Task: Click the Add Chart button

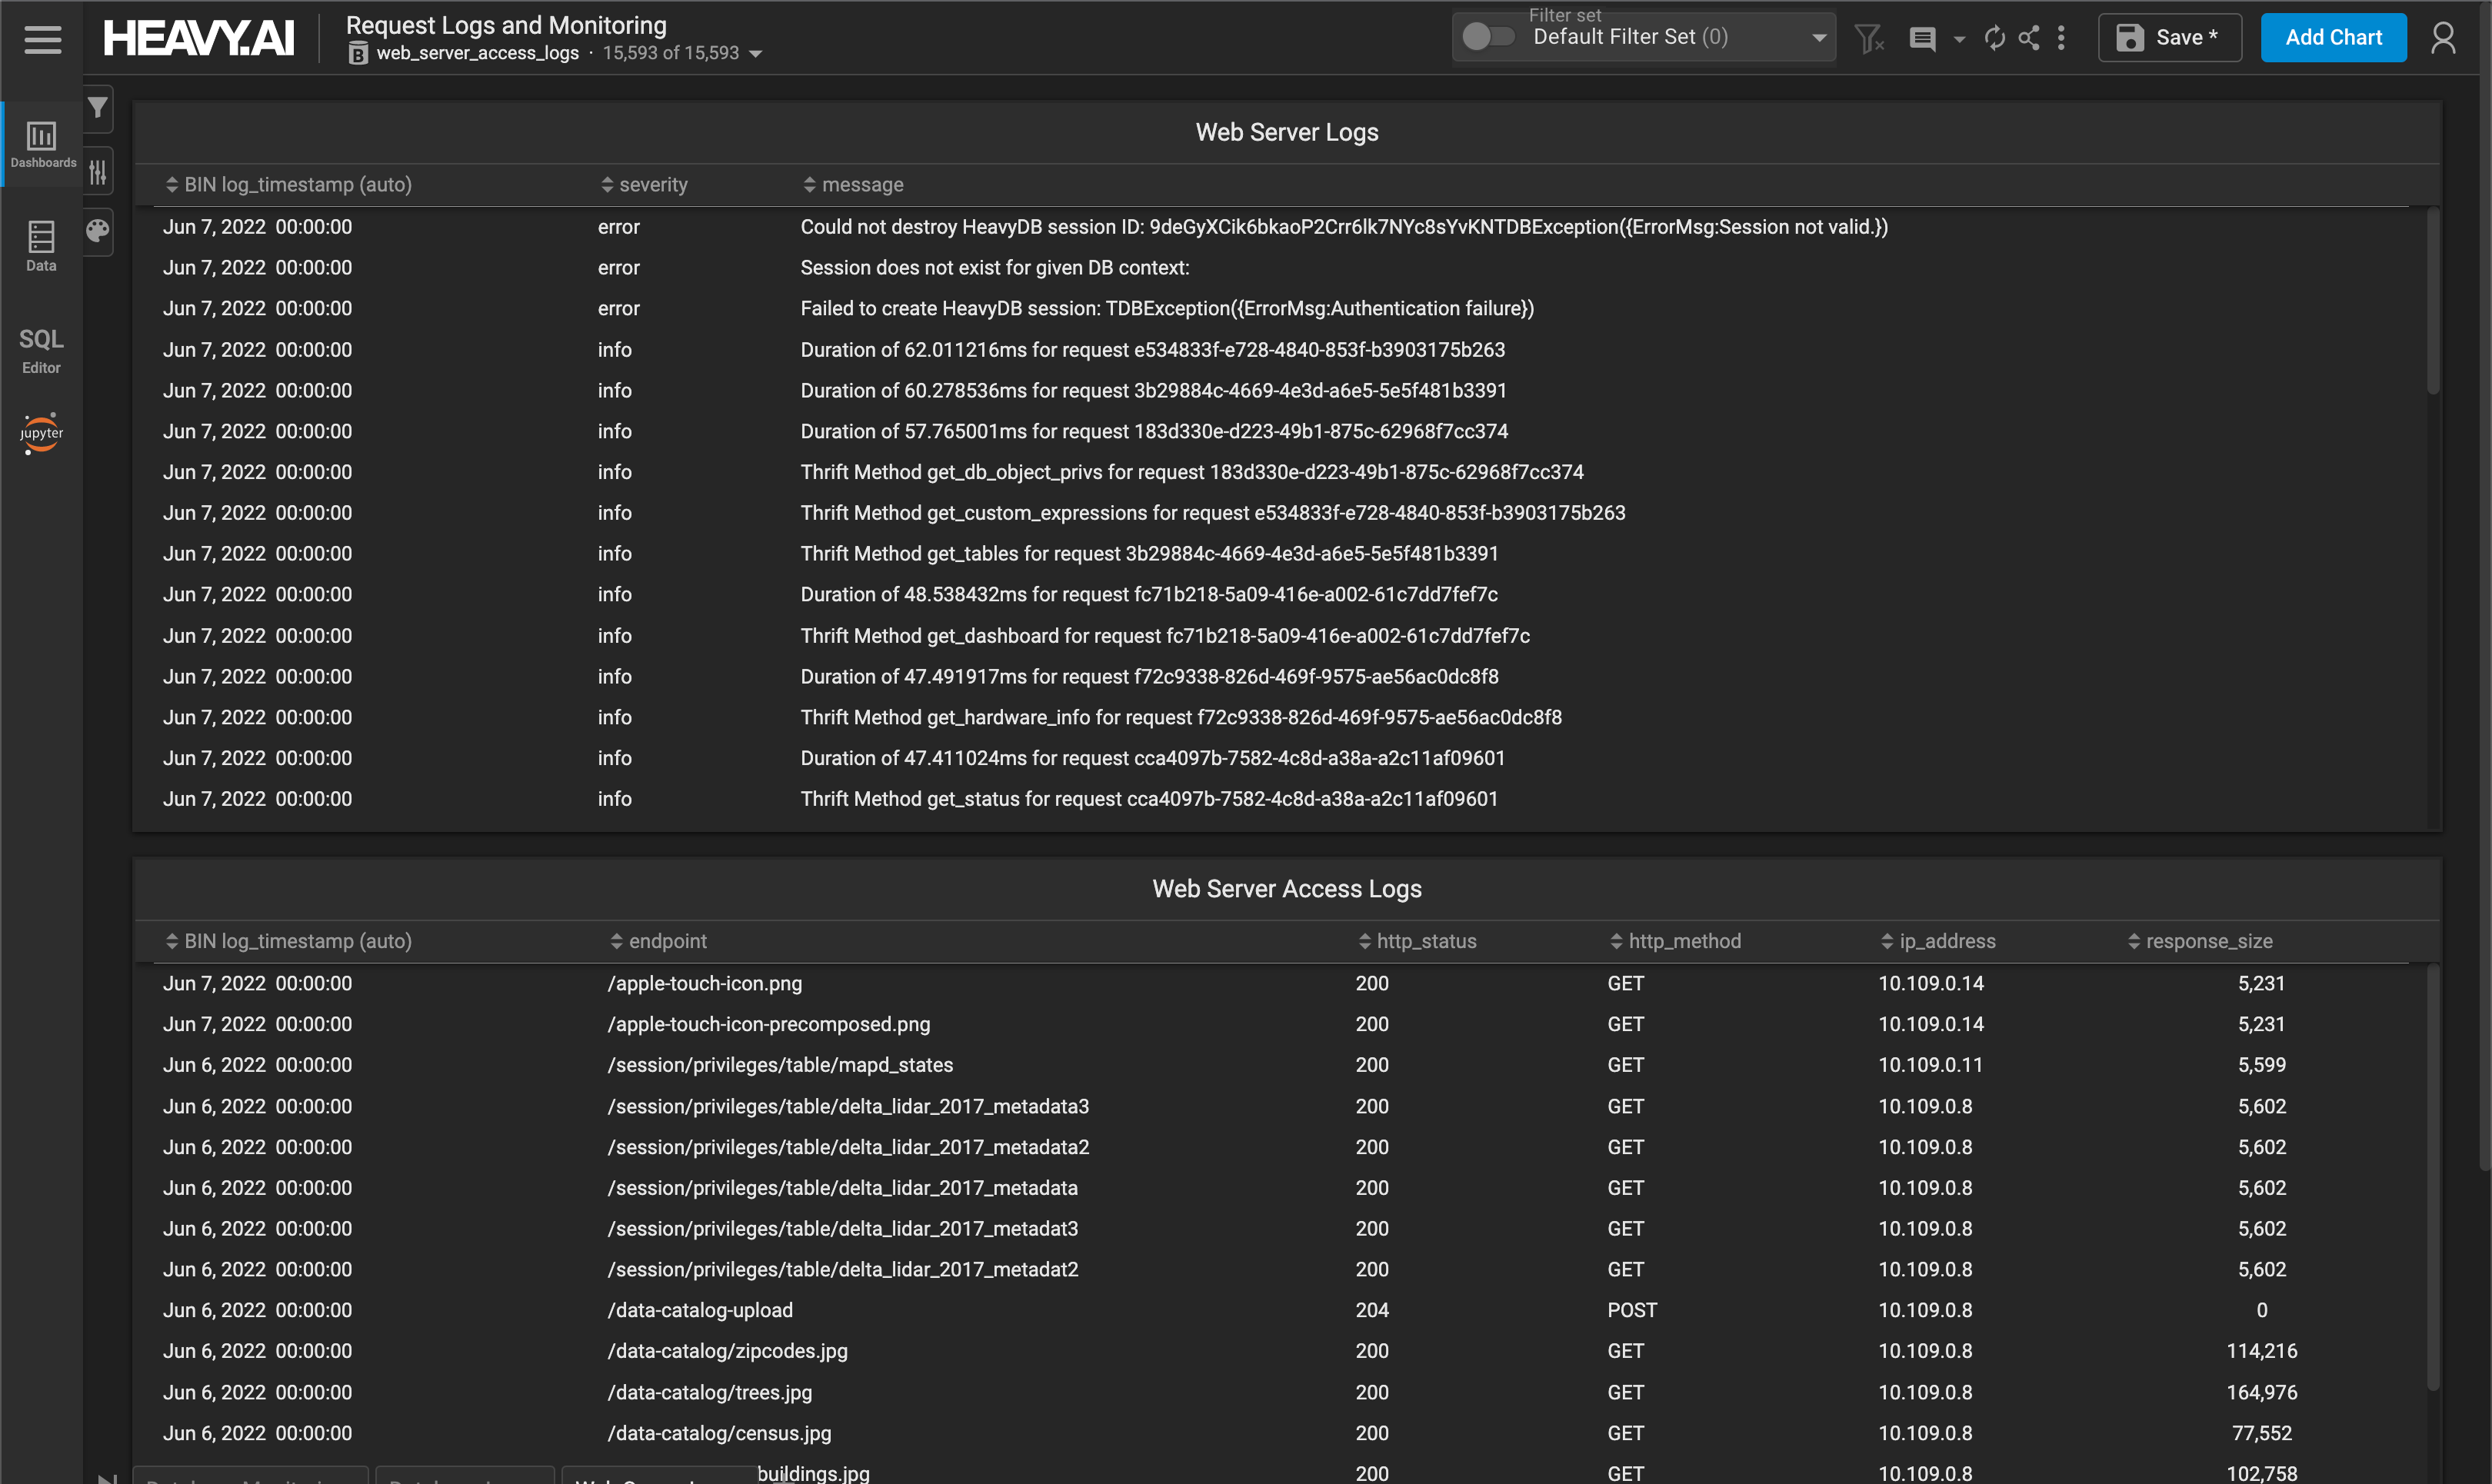Action: tap(2332, 38)
